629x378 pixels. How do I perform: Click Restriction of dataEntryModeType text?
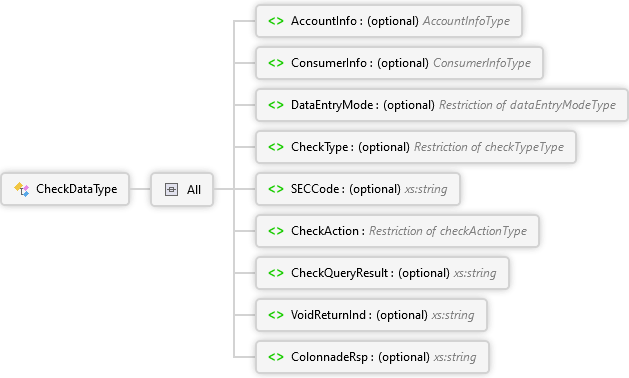pyautogui.click(x=528, y=105)
